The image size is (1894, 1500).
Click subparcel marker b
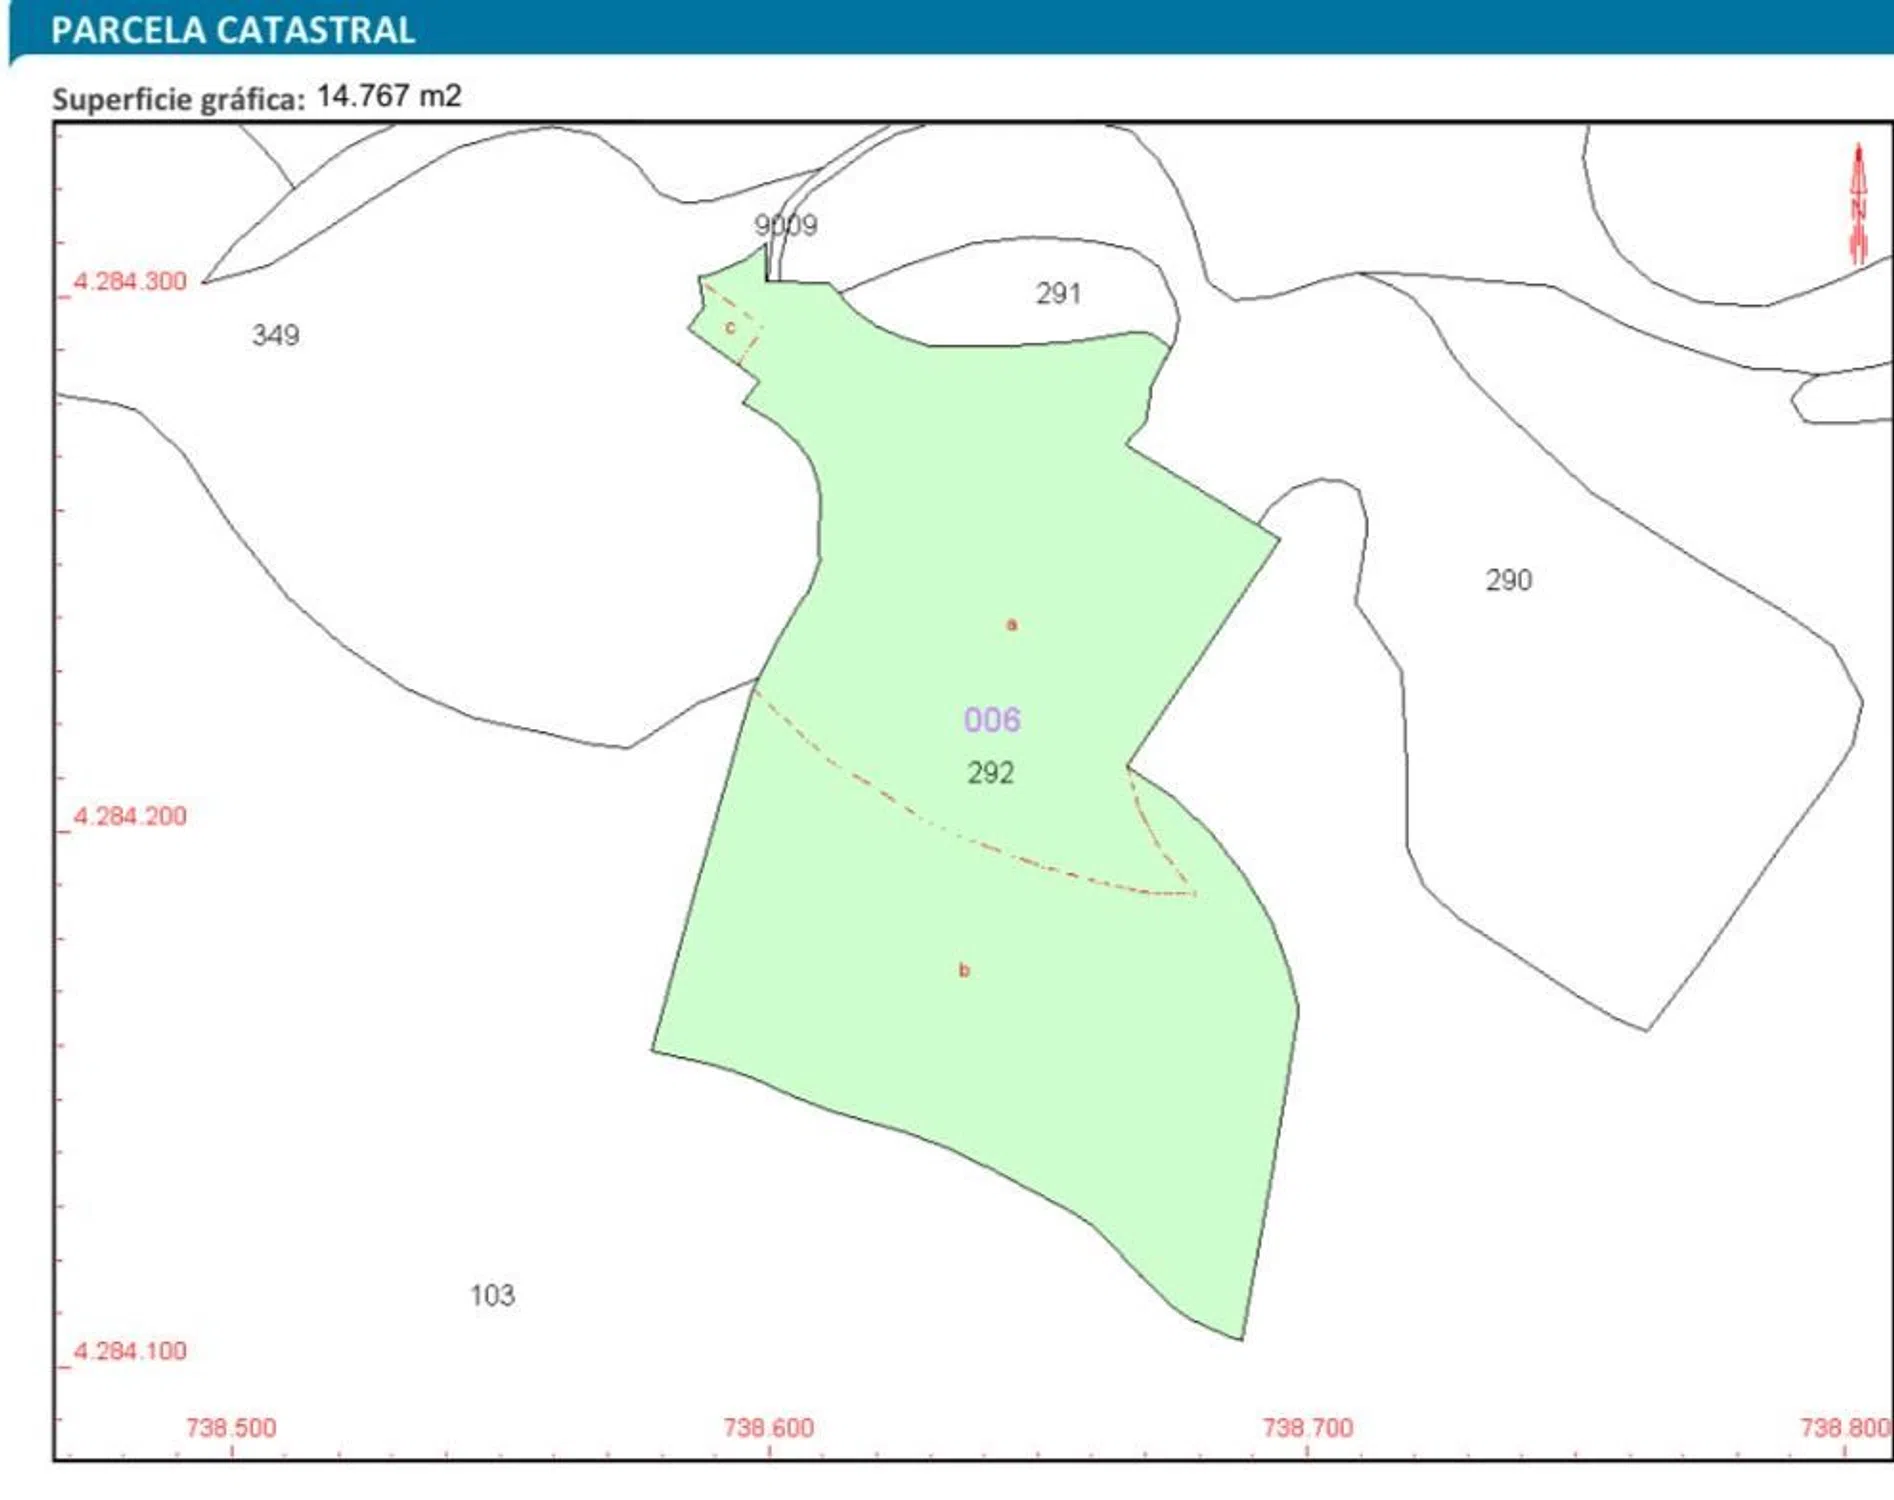click(x=964, y=970)
